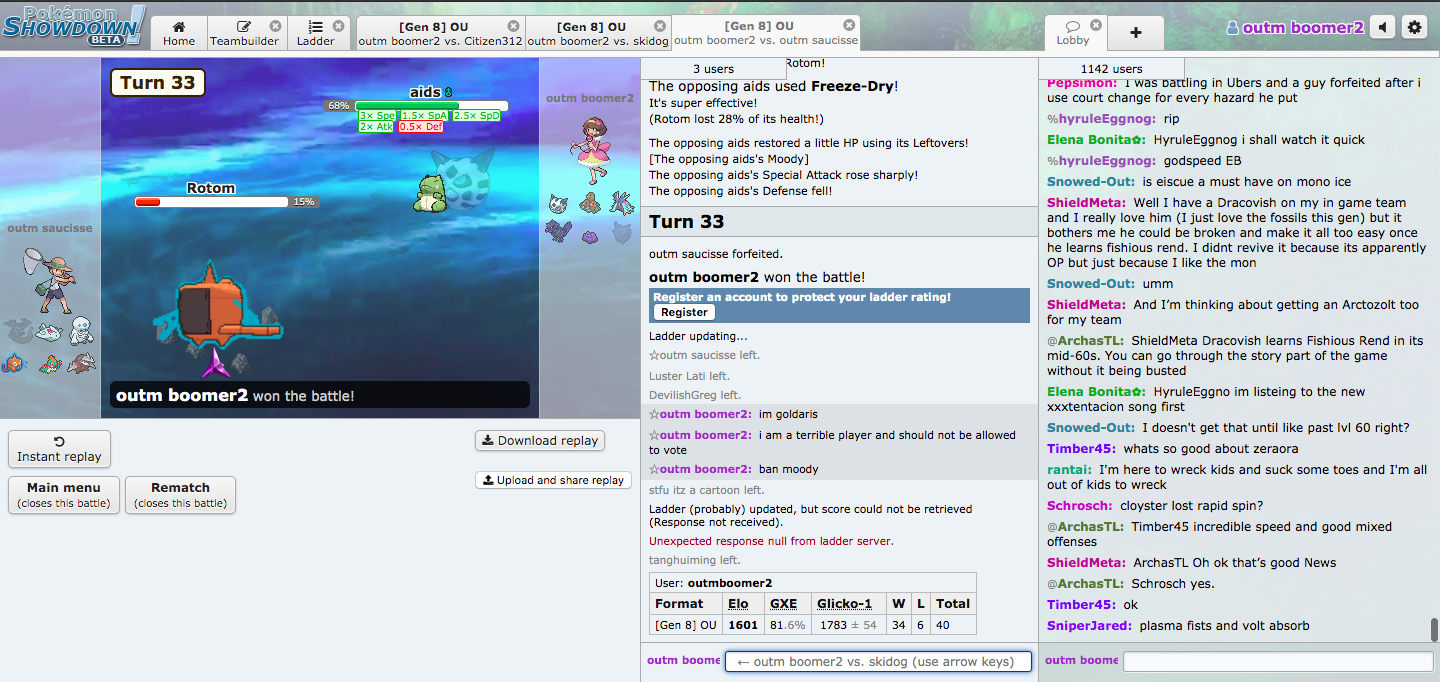Focus the battle chat message input
The image size is (1440, 682).
pyautogui.click(x=877, y=661)
